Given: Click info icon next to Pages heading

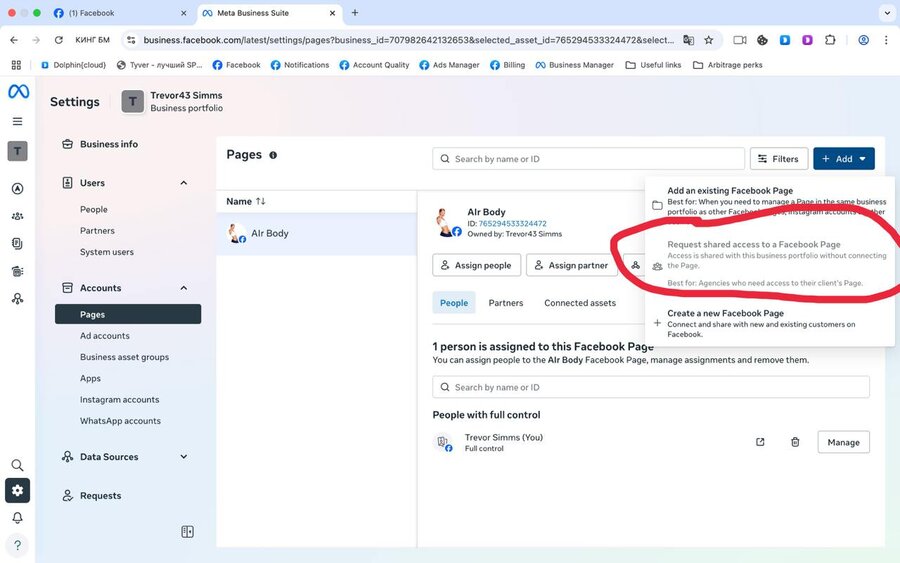Looking at the screenshot, I should point(273,155).
